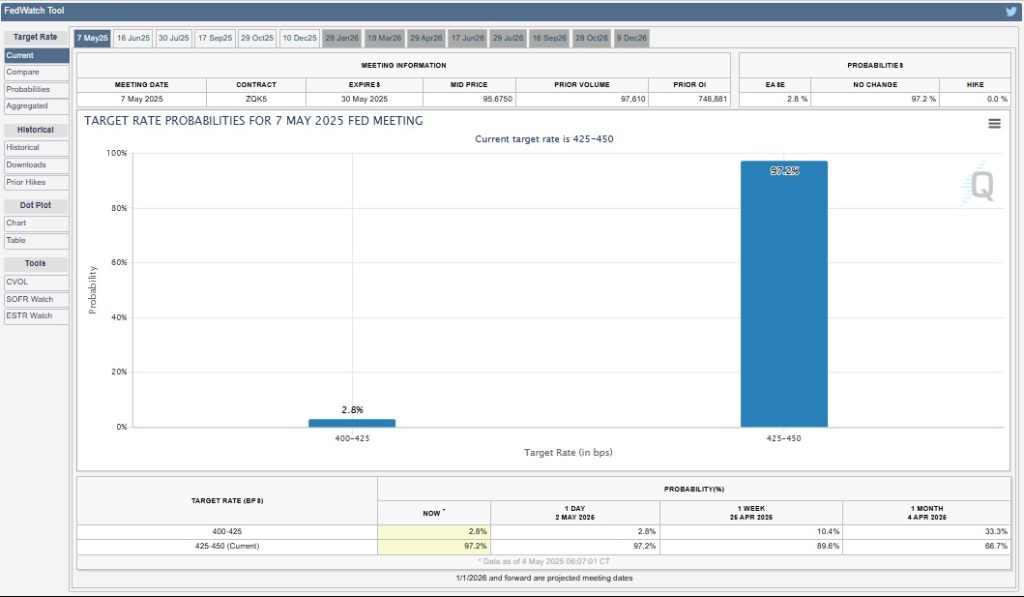Click the Q watermark logo on chart

click(x=982, y=187)
